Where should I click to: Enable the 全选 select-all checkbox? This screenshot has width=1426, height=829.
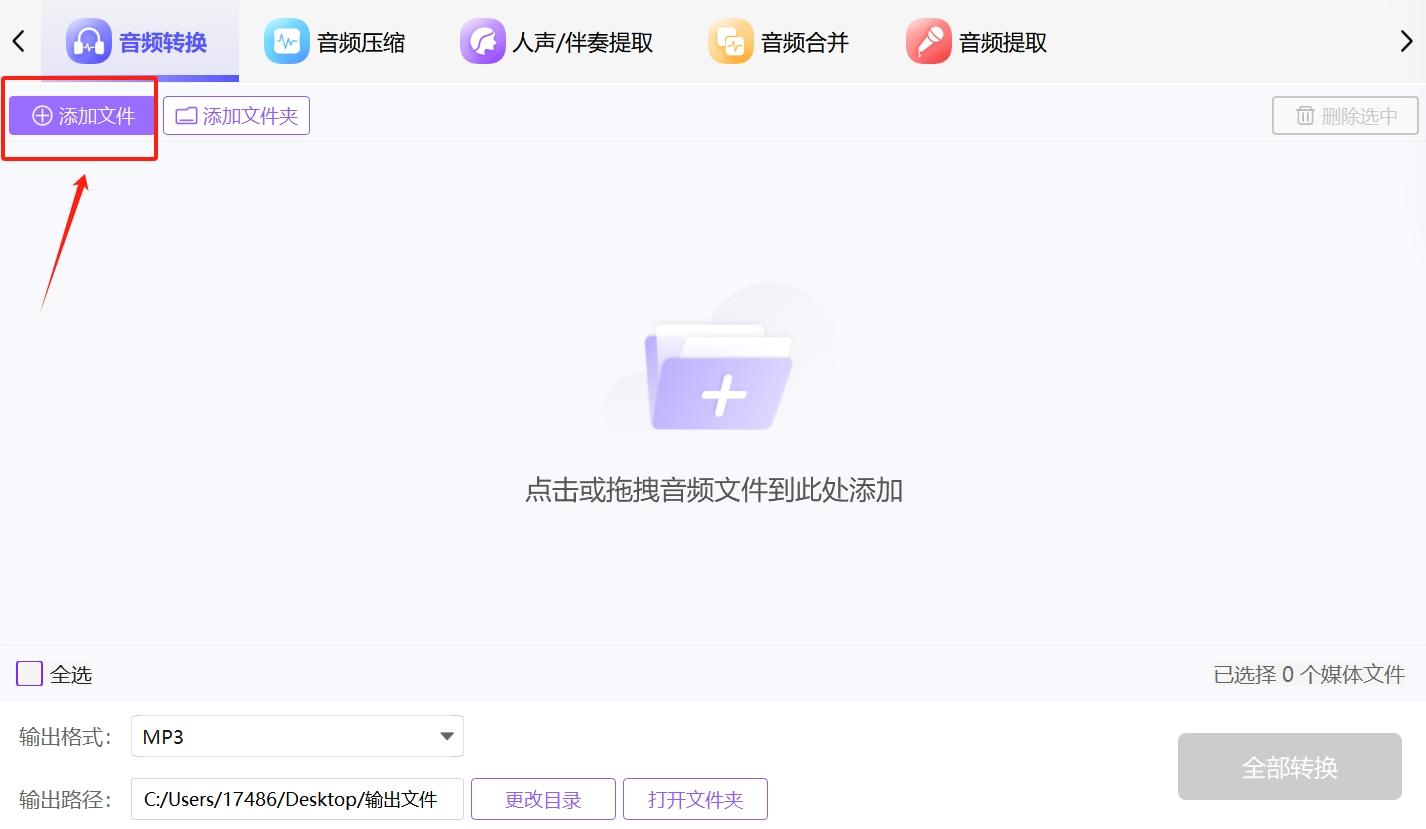28,673
